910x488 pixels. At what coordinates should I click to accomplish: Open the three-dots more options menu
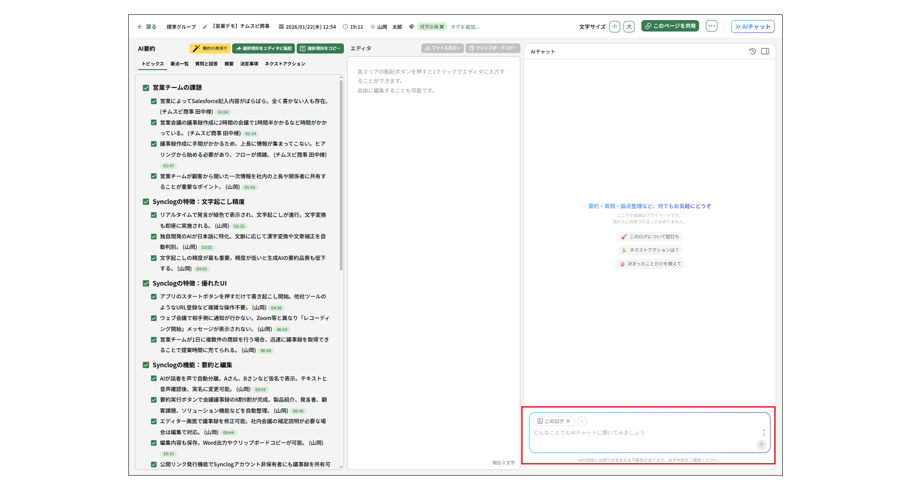tap(712, 26)
